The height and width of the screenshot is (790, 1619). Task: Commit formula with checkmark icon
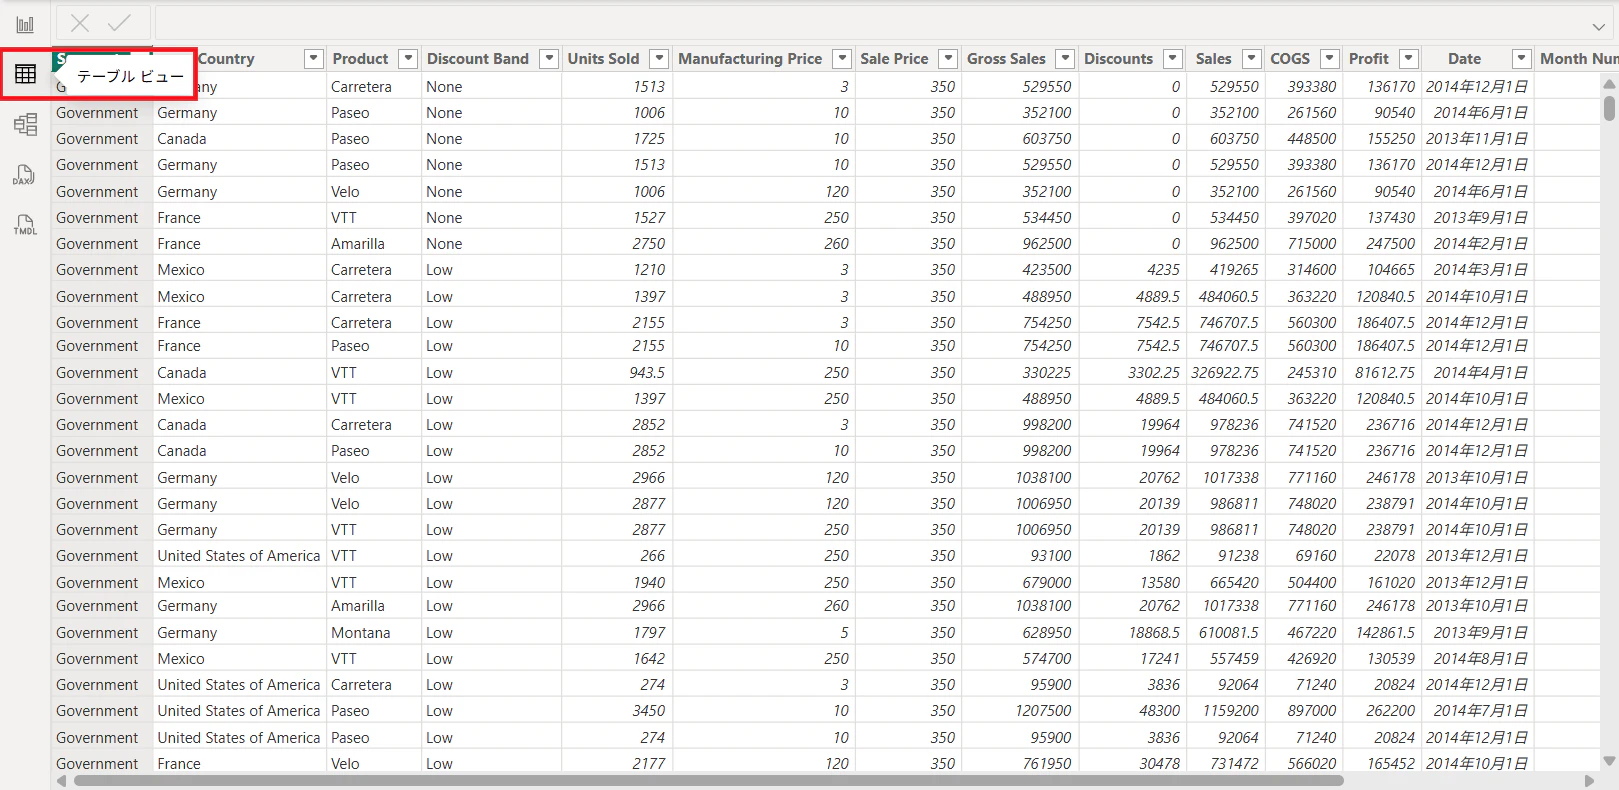point(120,22)
